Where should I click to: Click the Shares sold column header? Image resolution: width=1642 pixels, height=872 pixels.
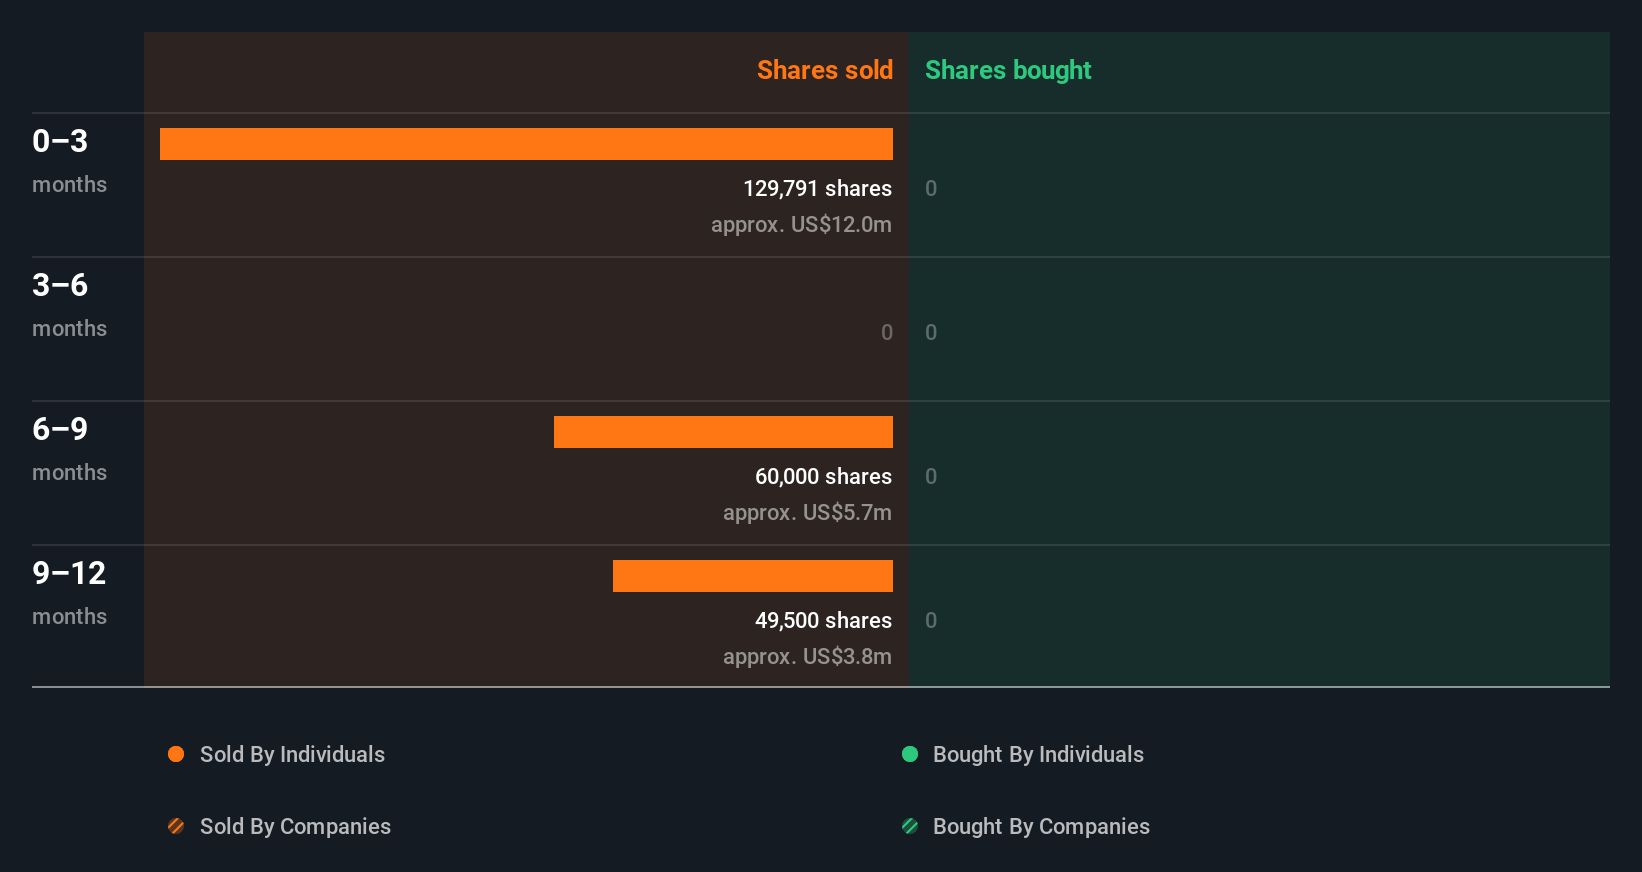pyautogui.click(x=825, y=70)
